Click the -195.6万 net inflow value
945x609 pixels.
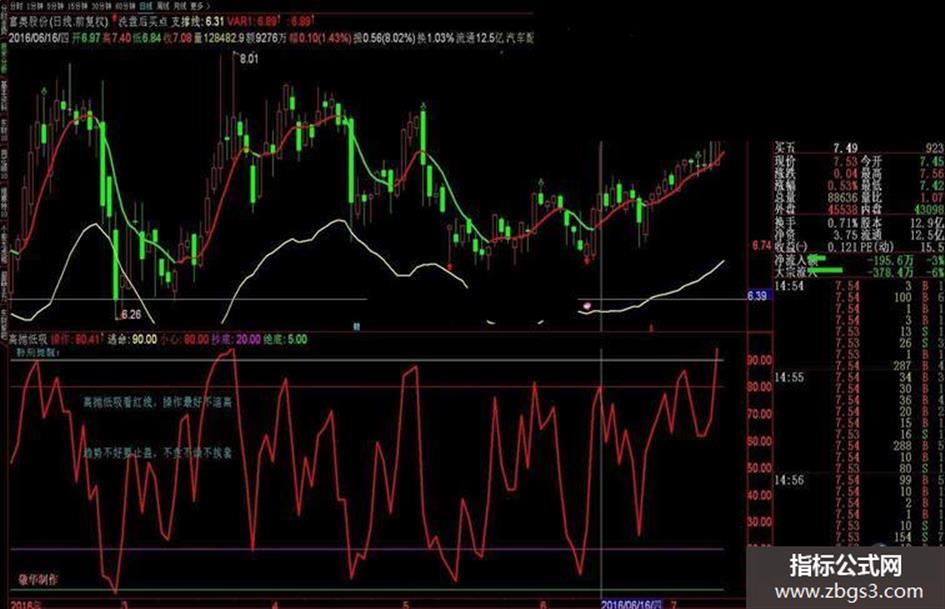click(890, 260)
